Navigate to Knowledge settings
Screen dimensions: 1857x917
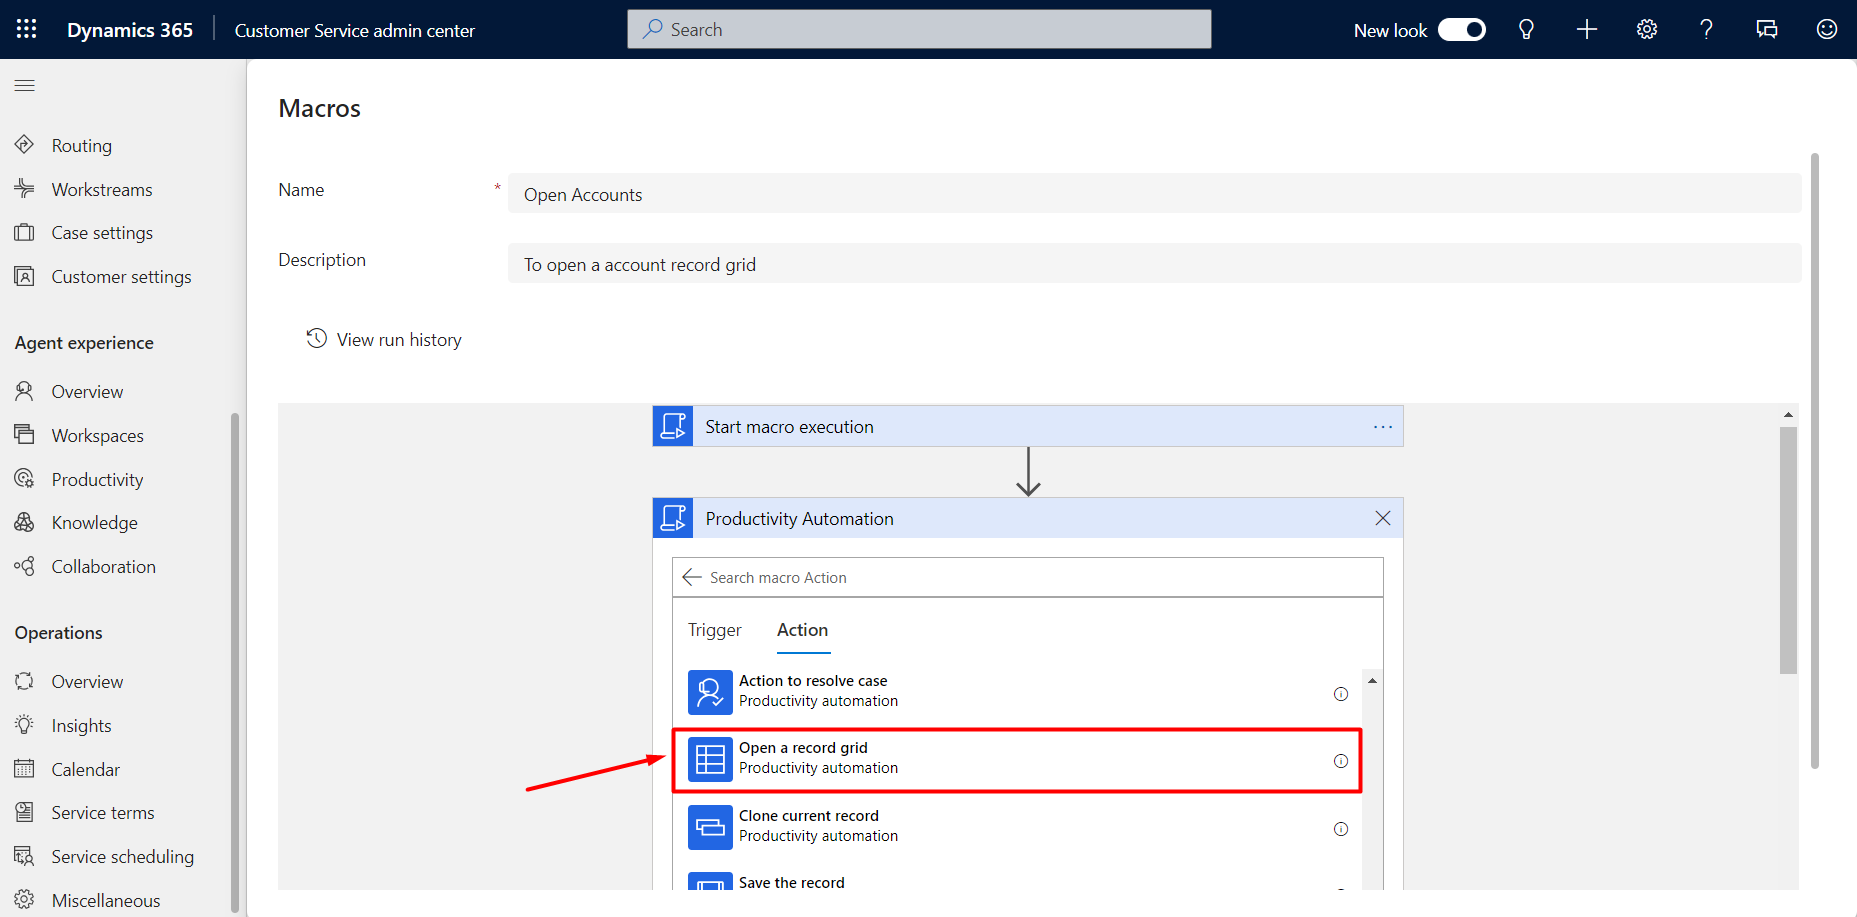pyautogui.click(x=94, y=522)
